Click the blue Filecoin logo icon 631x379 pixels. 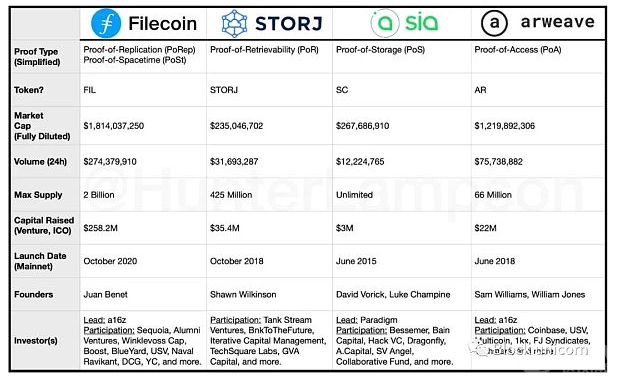click(106, 23)
